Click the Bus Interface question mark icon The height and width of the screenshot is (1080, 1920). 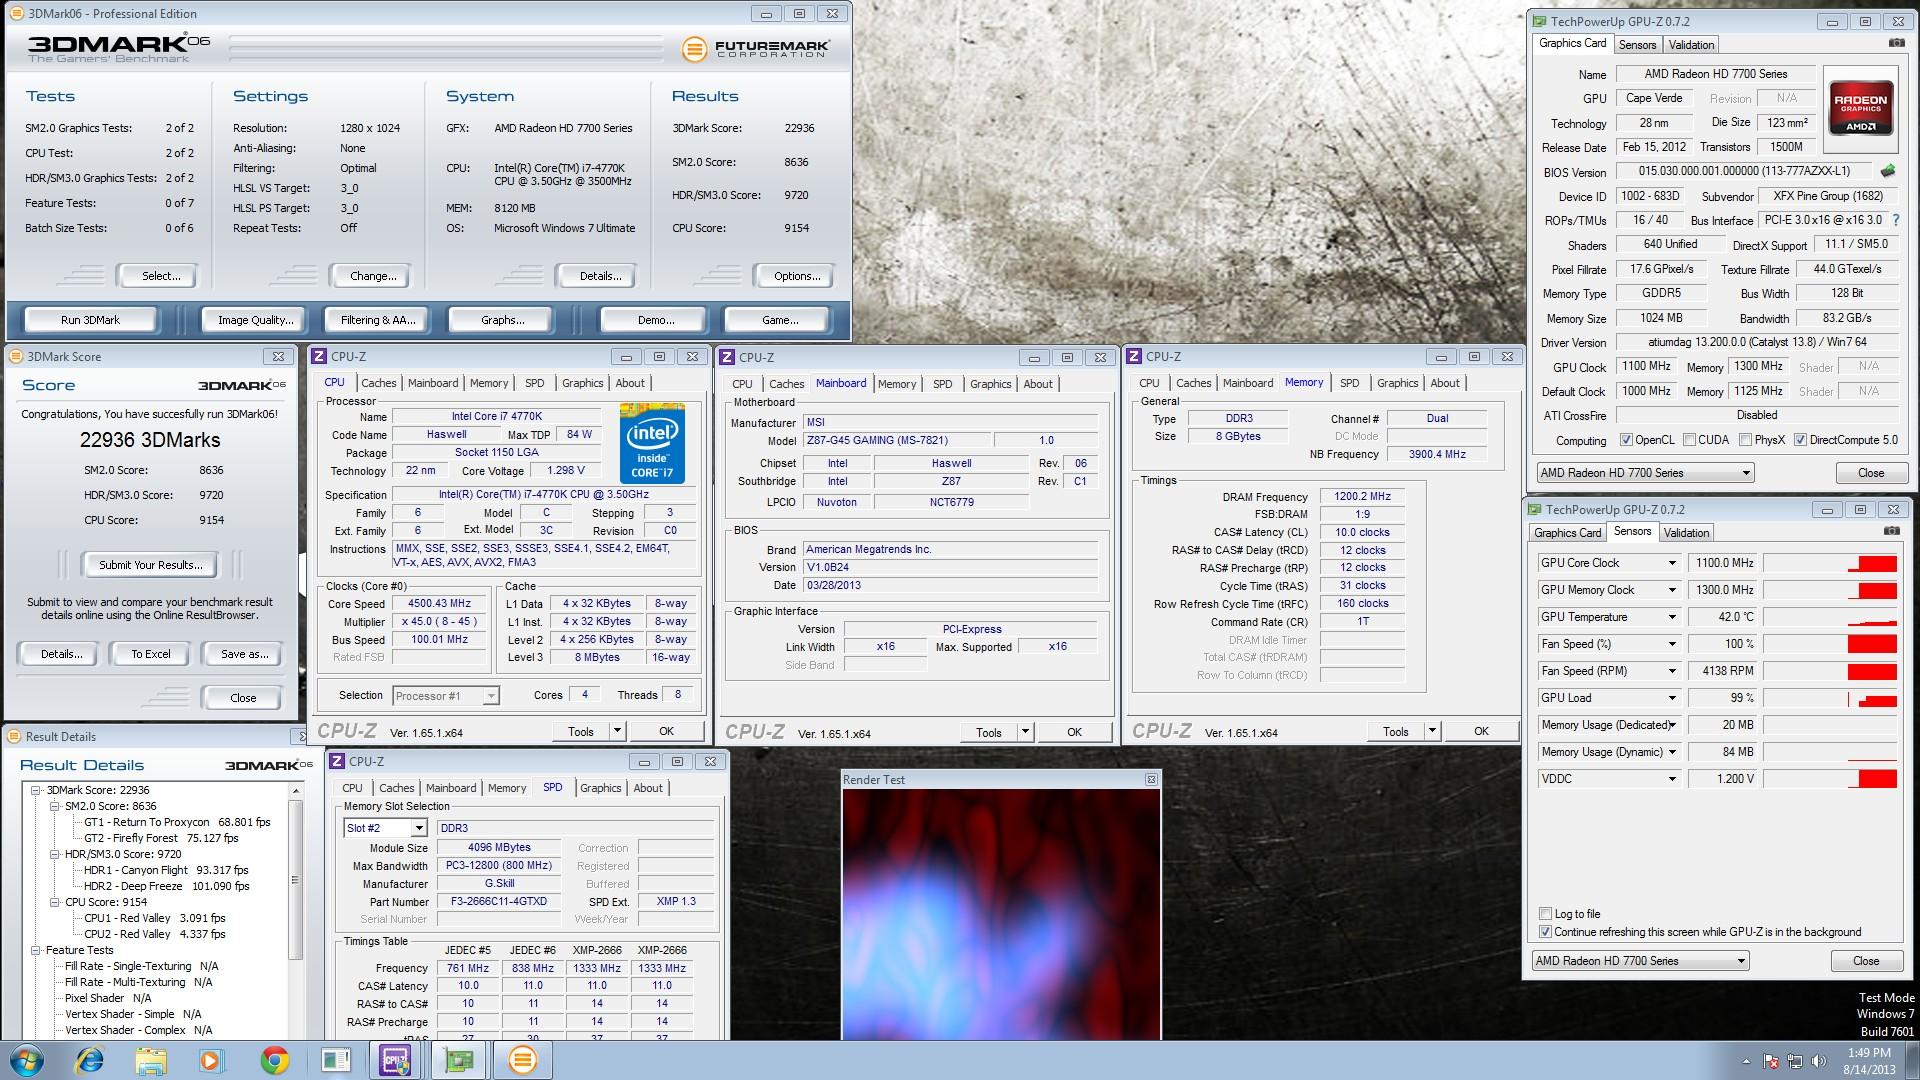point(1895,220)
